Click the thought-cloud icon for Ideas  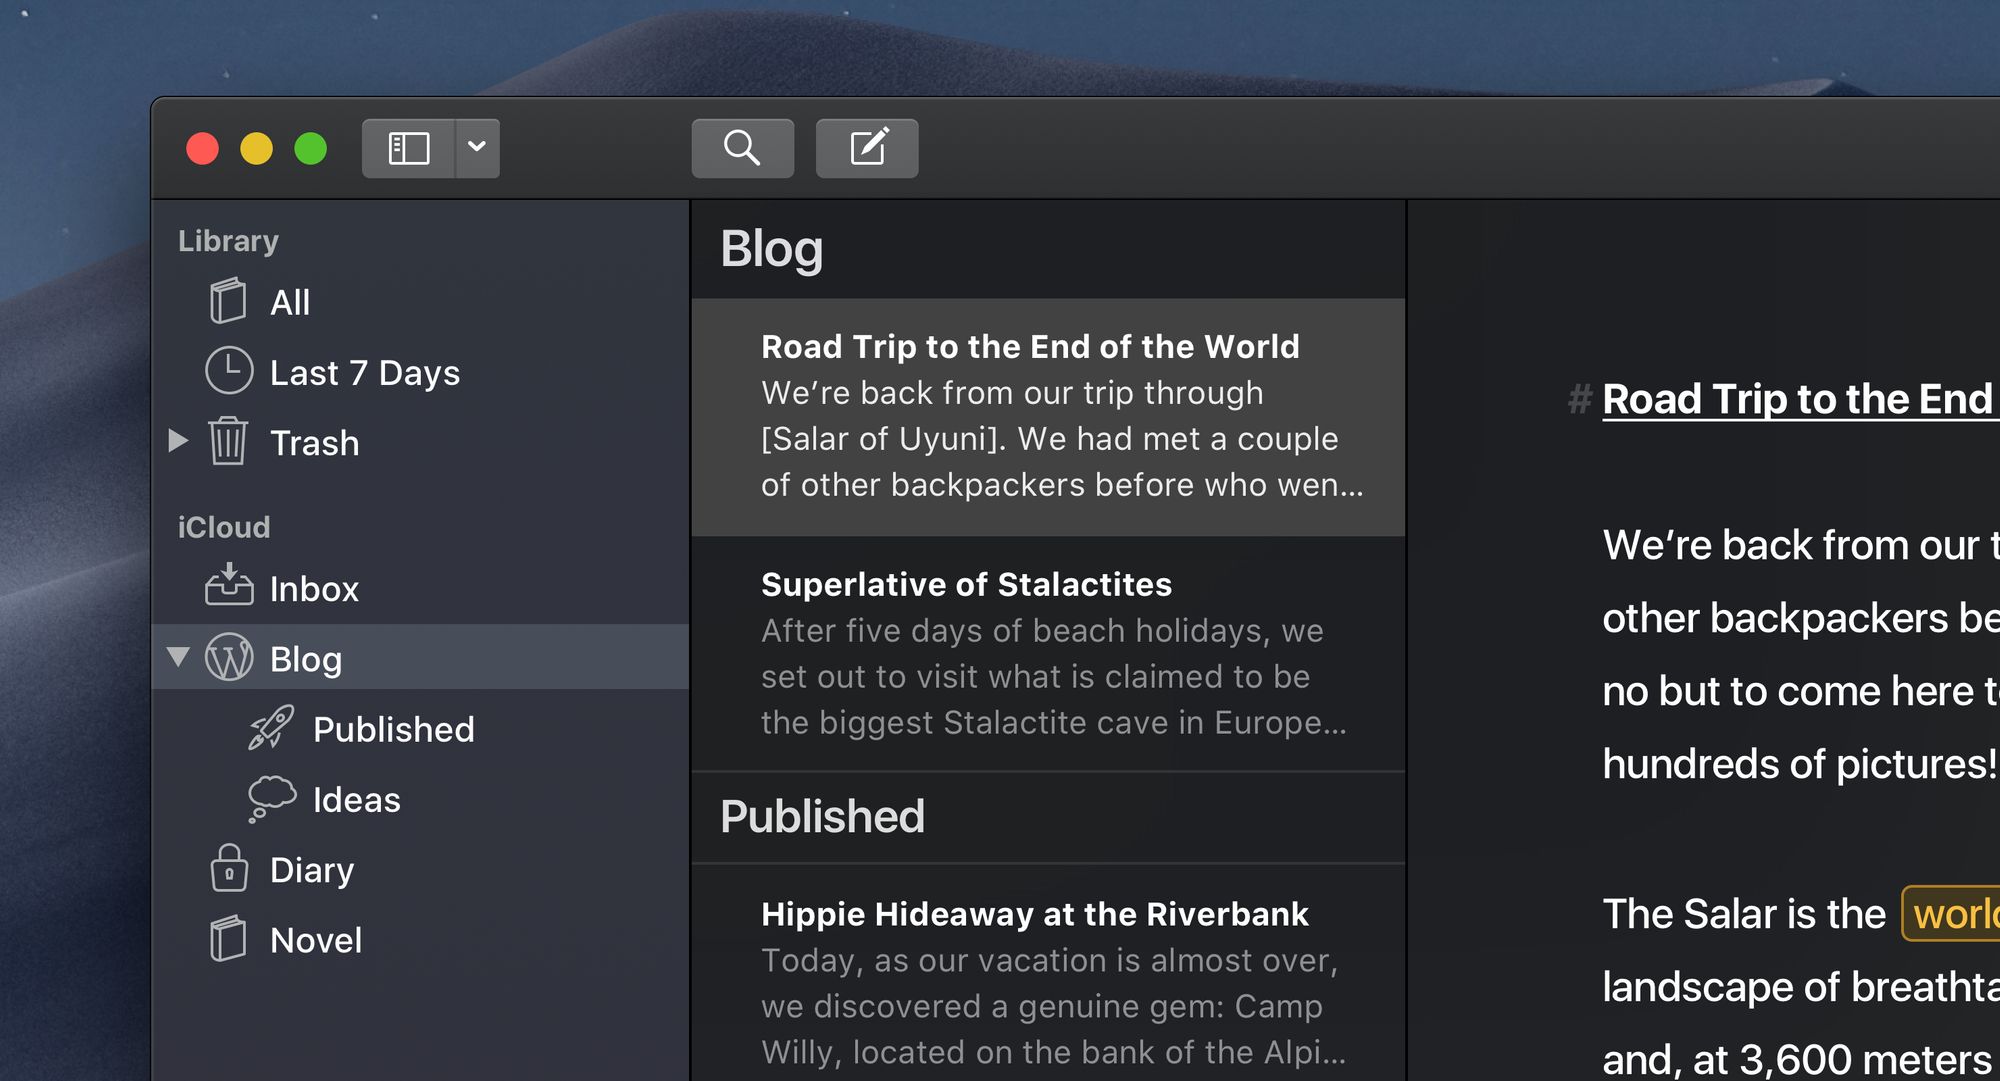273,798
